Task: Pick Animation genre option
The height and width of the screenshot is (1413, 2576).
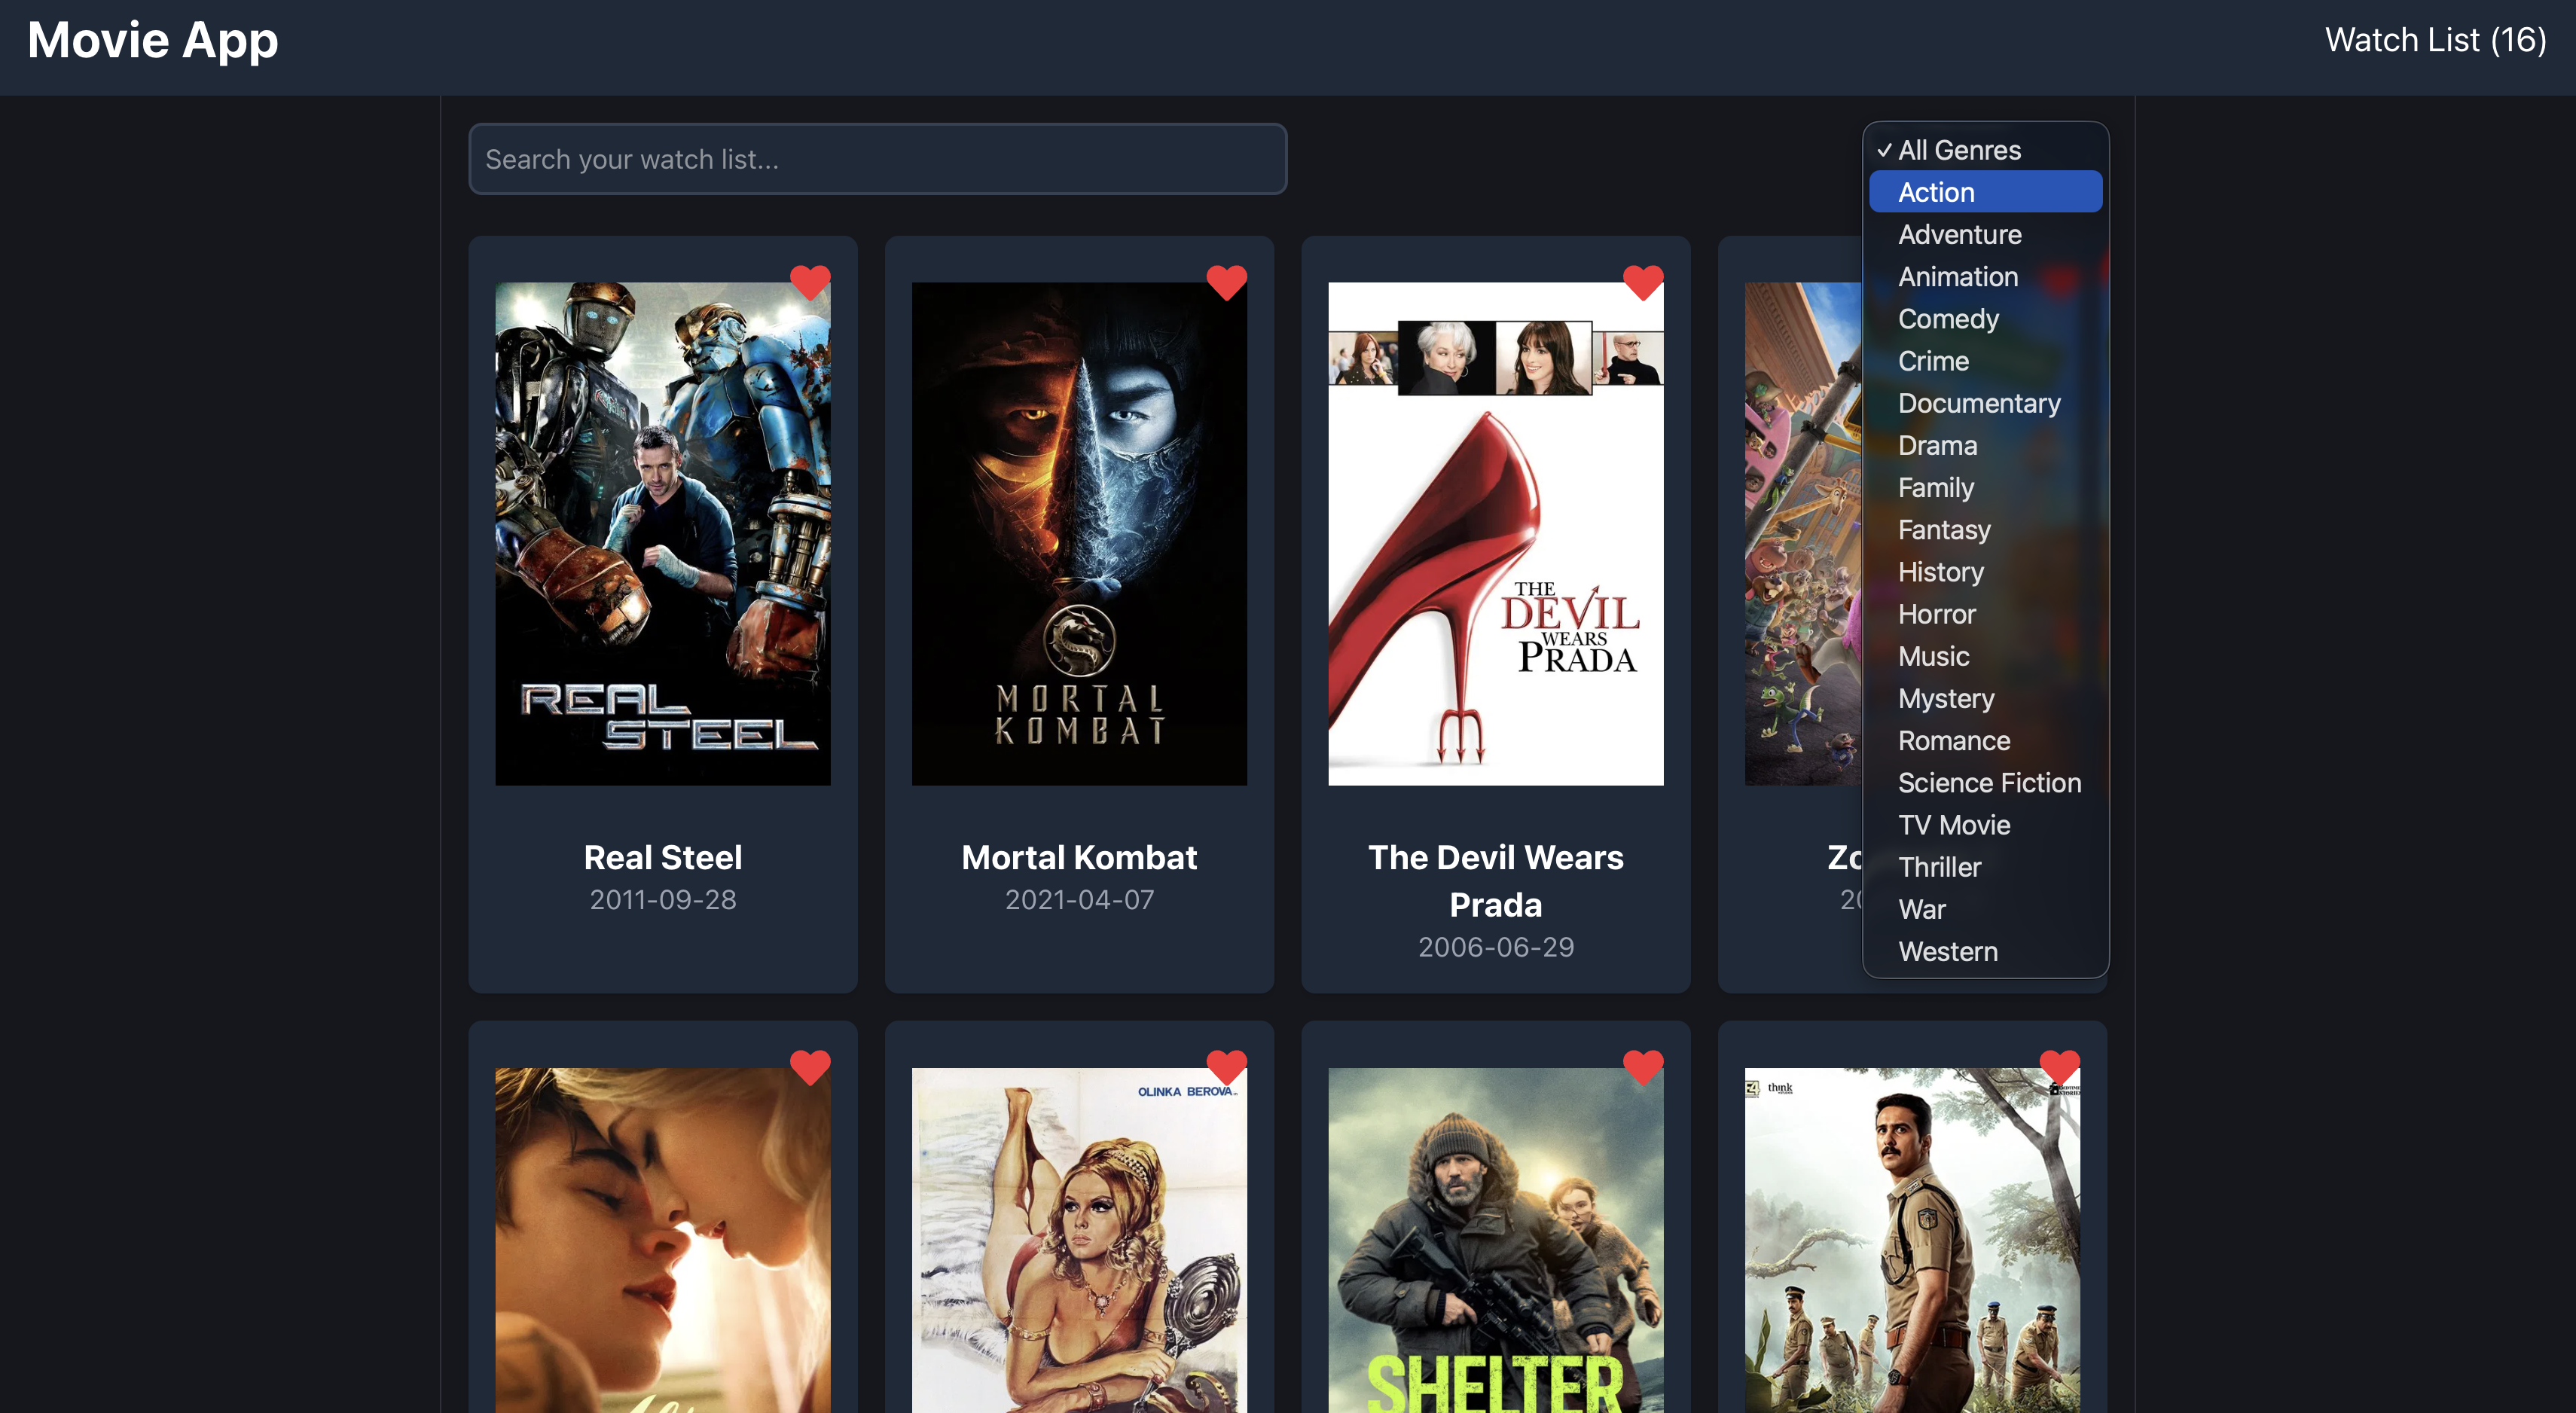Action: pos(1986,277)
